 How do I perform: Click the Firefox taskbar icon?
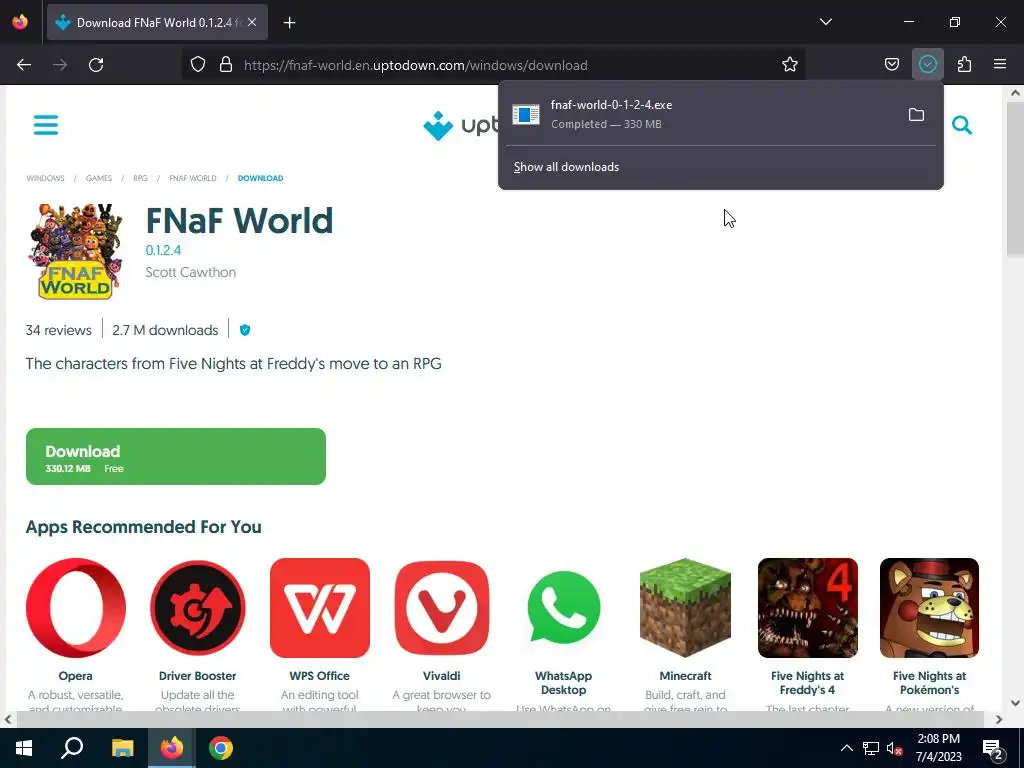(172, 748)
